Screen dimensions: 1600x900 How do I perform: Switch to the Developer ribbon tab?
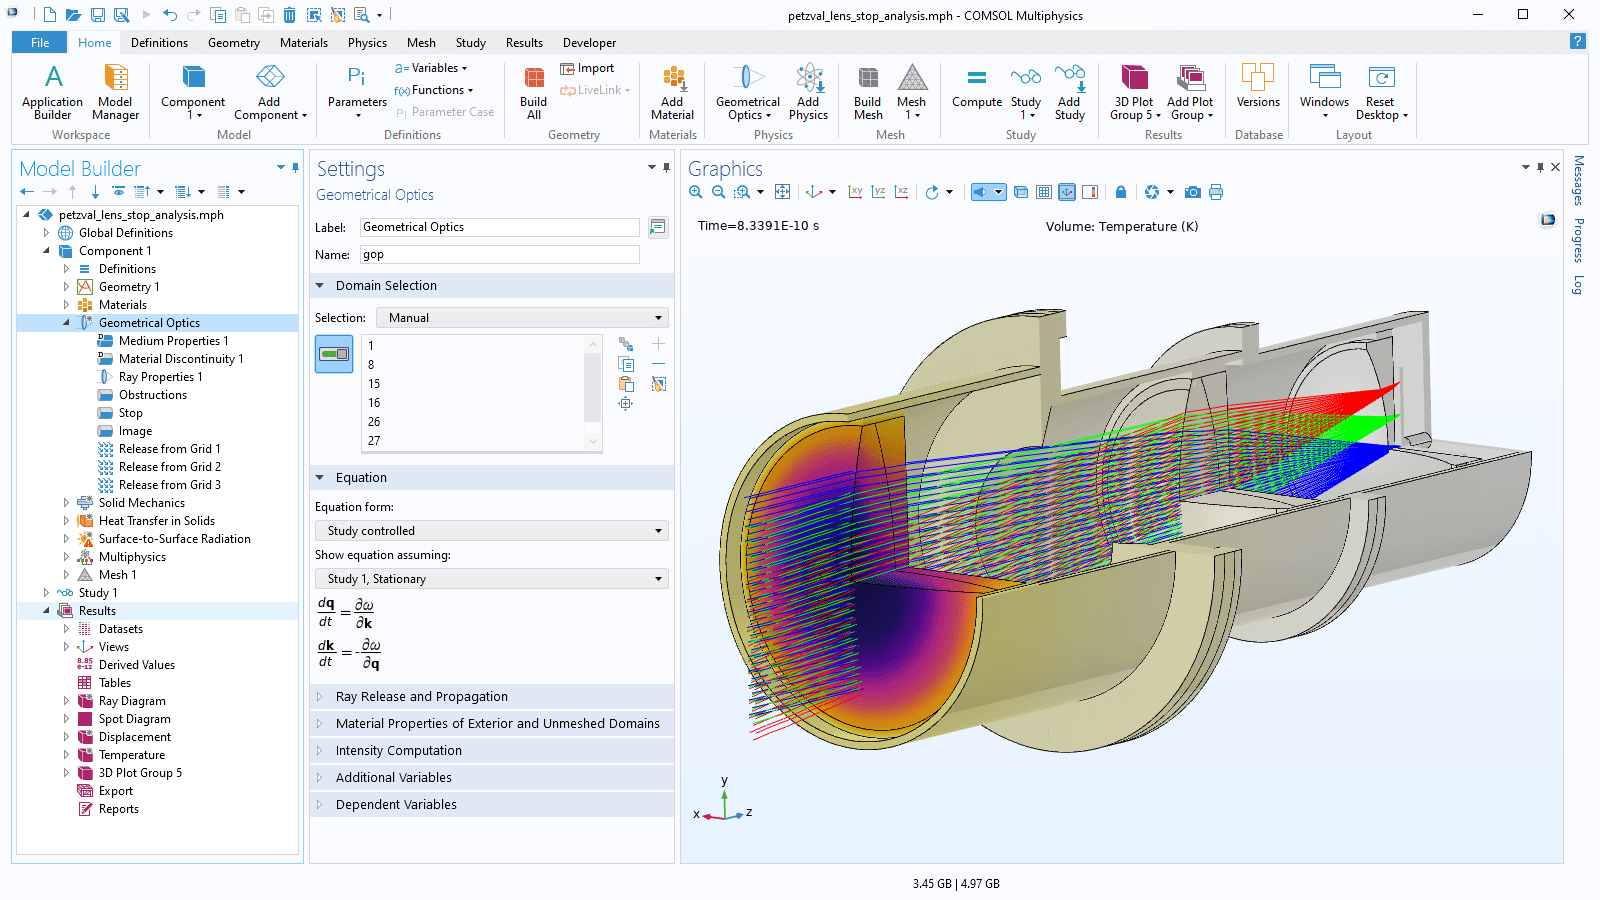[x=589, y=43]
